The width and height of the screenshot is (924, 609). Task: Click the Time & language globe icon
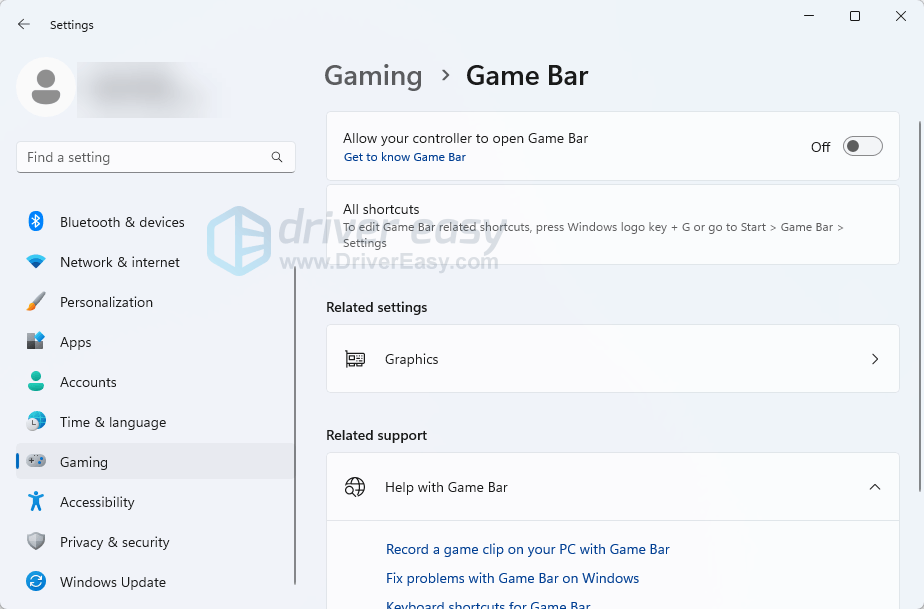[x=36, y=422]
